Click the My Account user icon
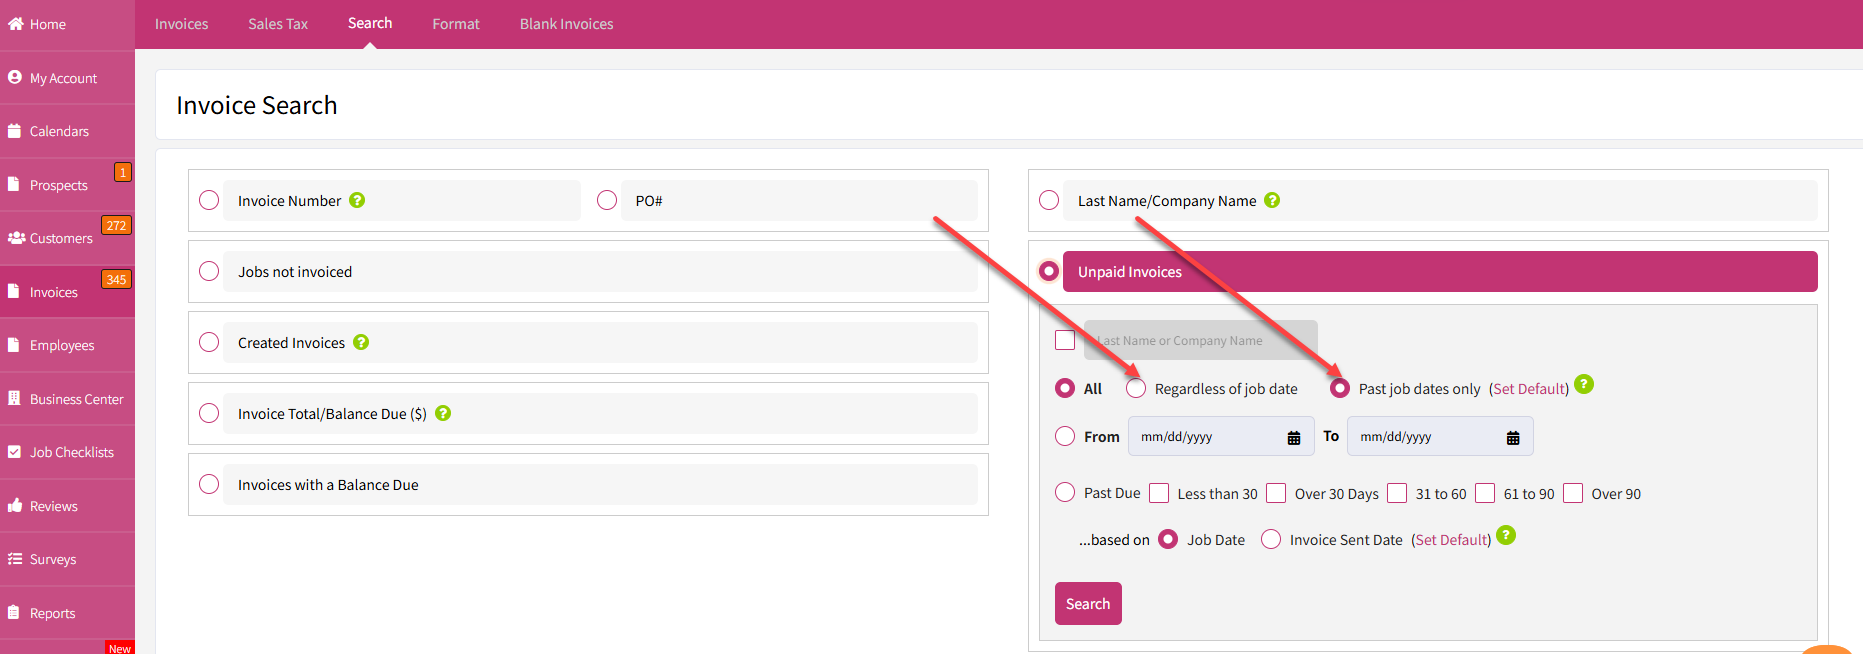The width and height of the screenshot is (1863, 654). (x=15, y=77)
